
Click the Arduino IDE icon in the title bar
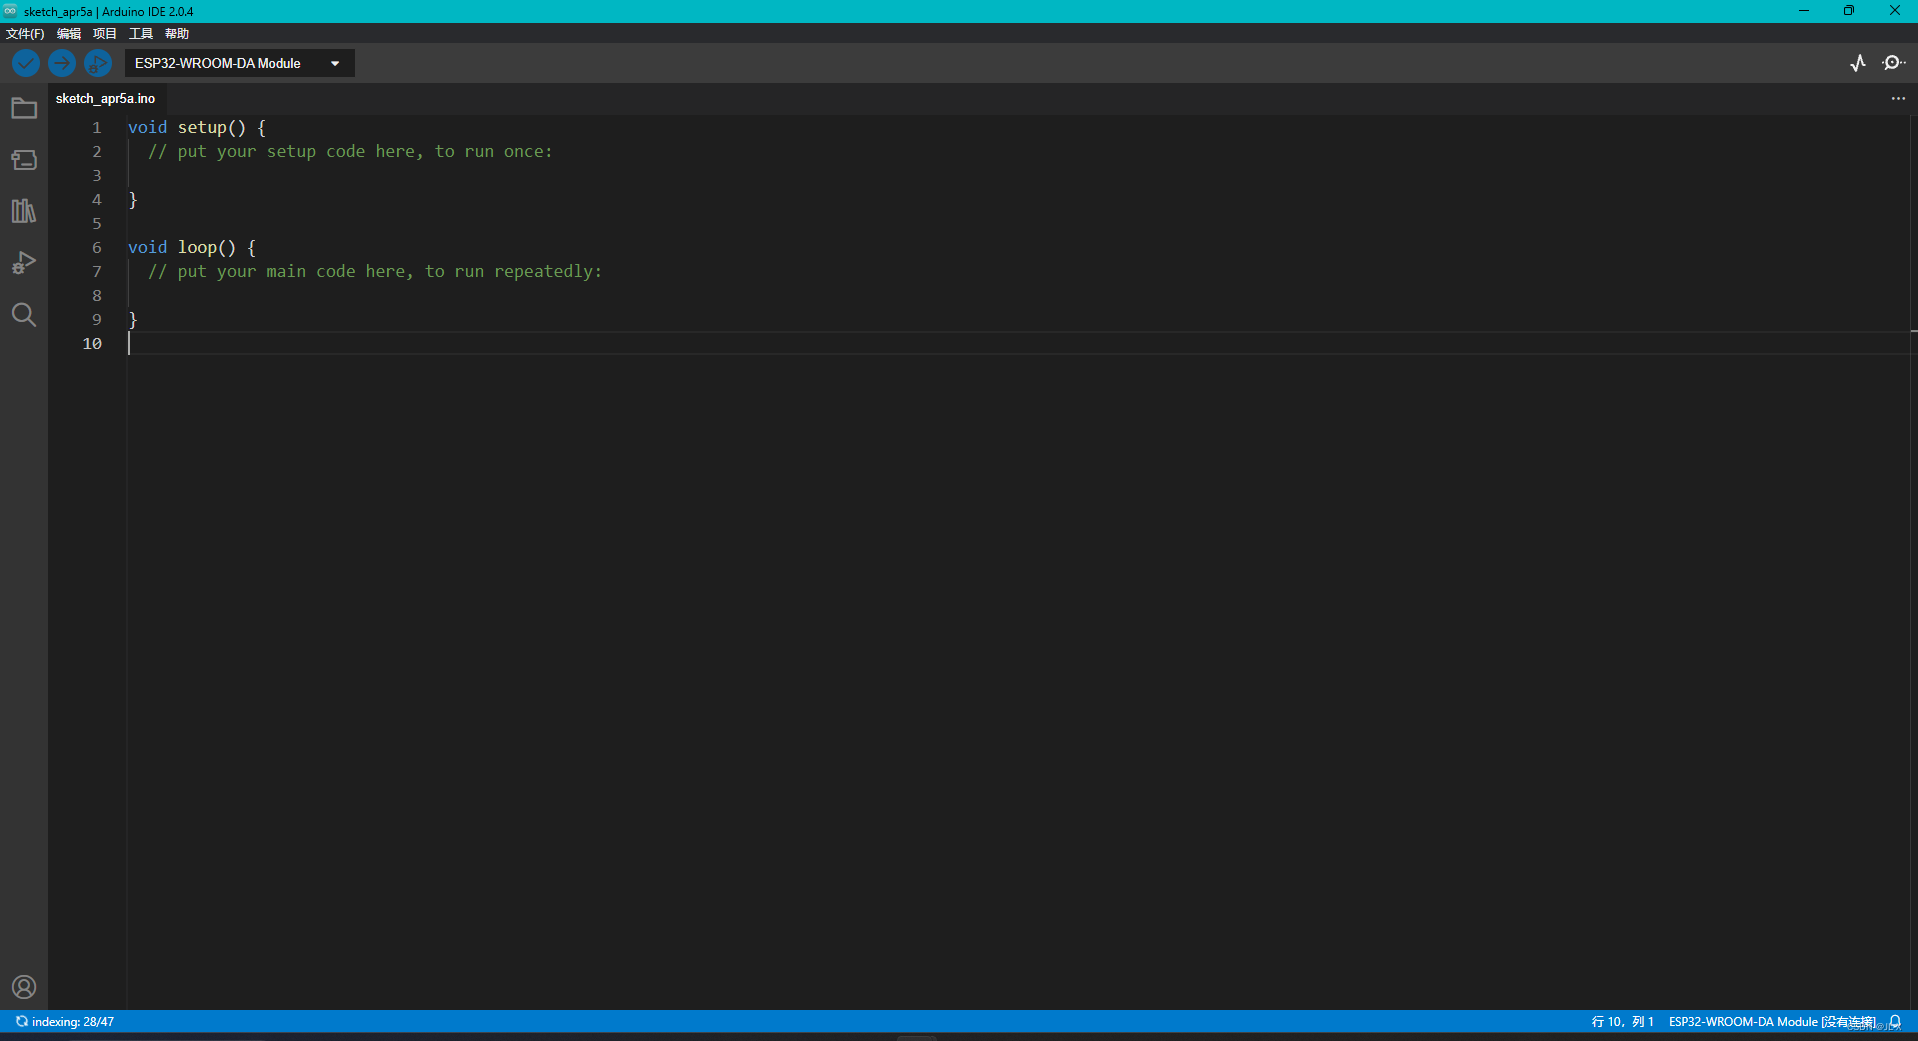coord(10,11)
